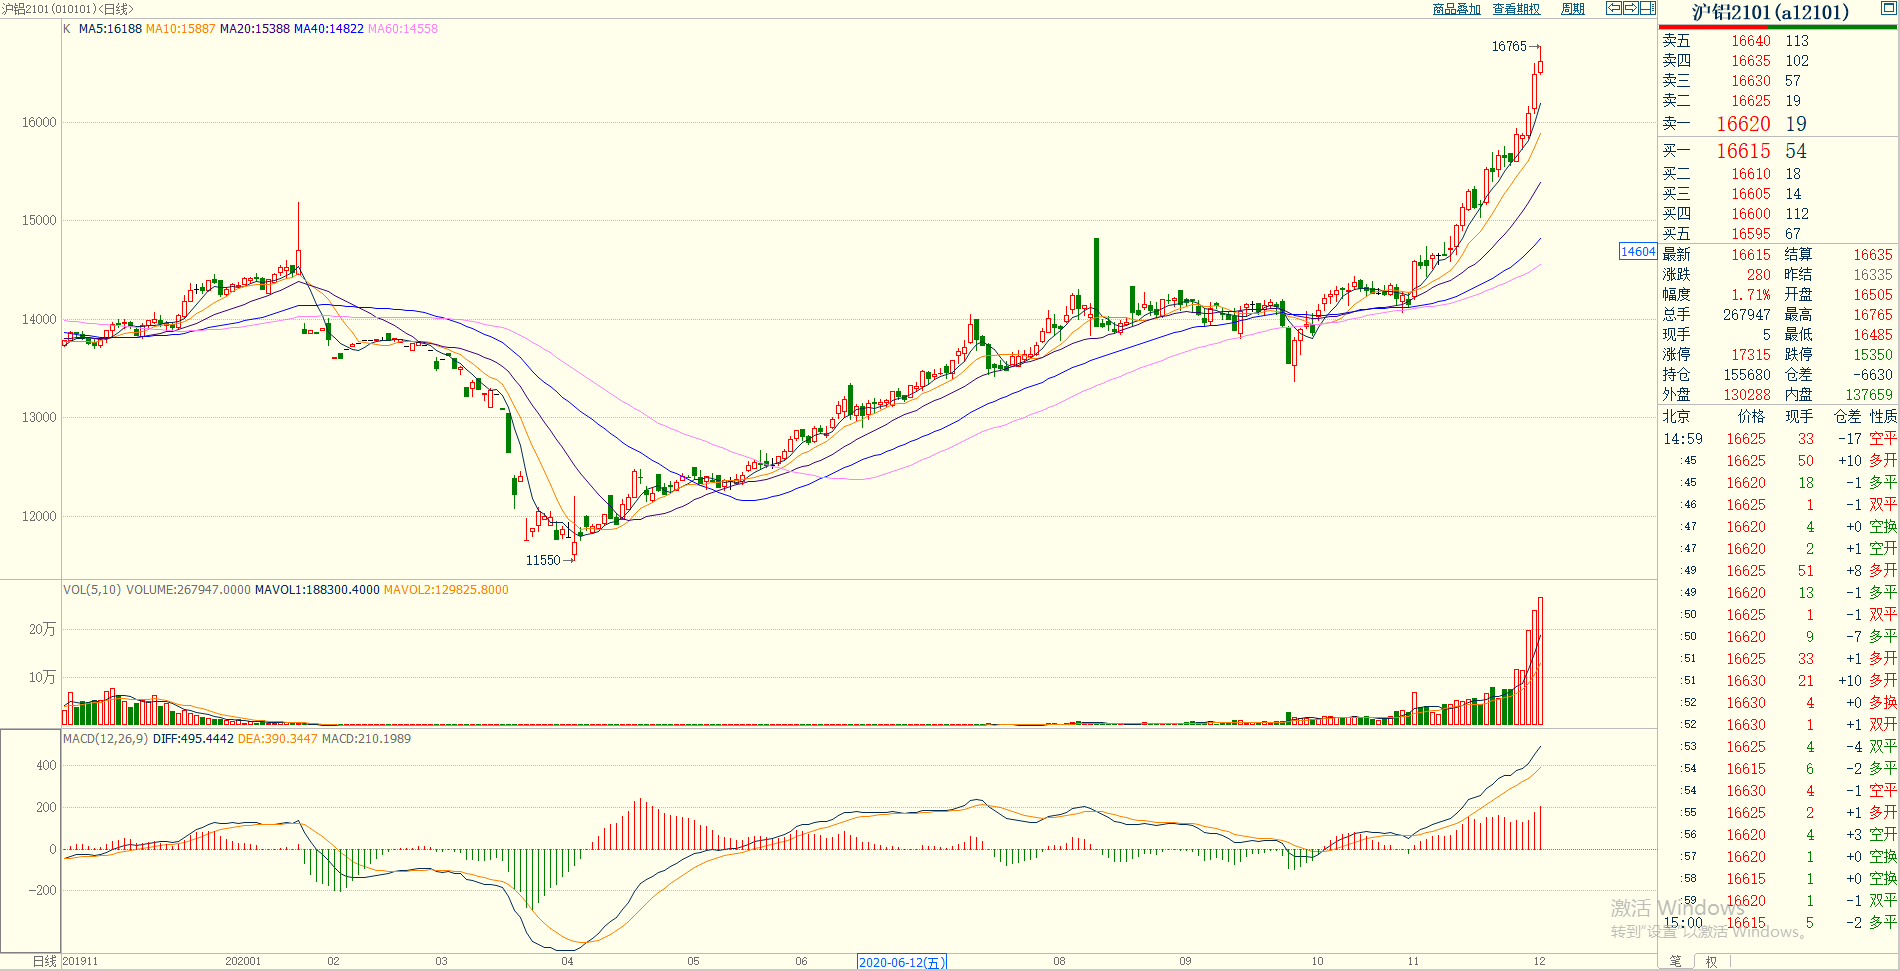
Task: Click the 日线 period label at bottom left
Action: coord(45,961)
